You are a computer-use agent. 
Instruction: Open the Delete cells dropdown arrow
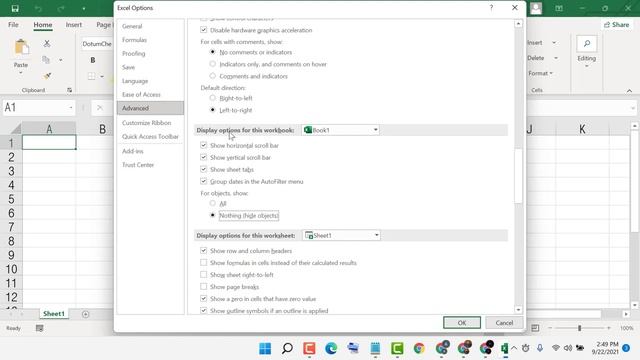tap(556, 58)
